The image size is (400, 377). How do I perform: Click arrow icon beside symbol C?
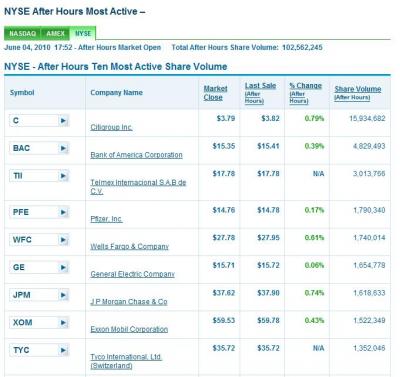64,120
